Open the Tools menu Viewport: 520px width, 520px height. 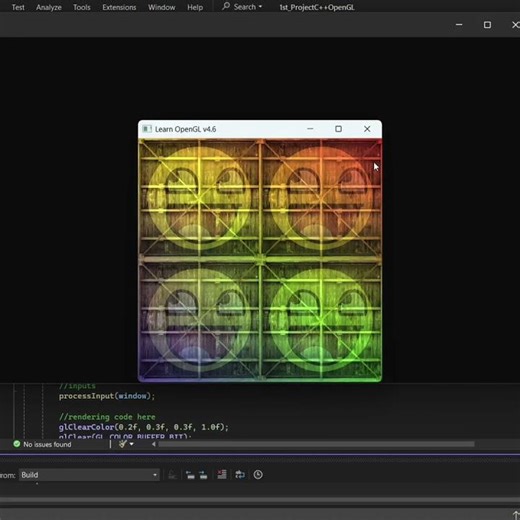(82, 7)
